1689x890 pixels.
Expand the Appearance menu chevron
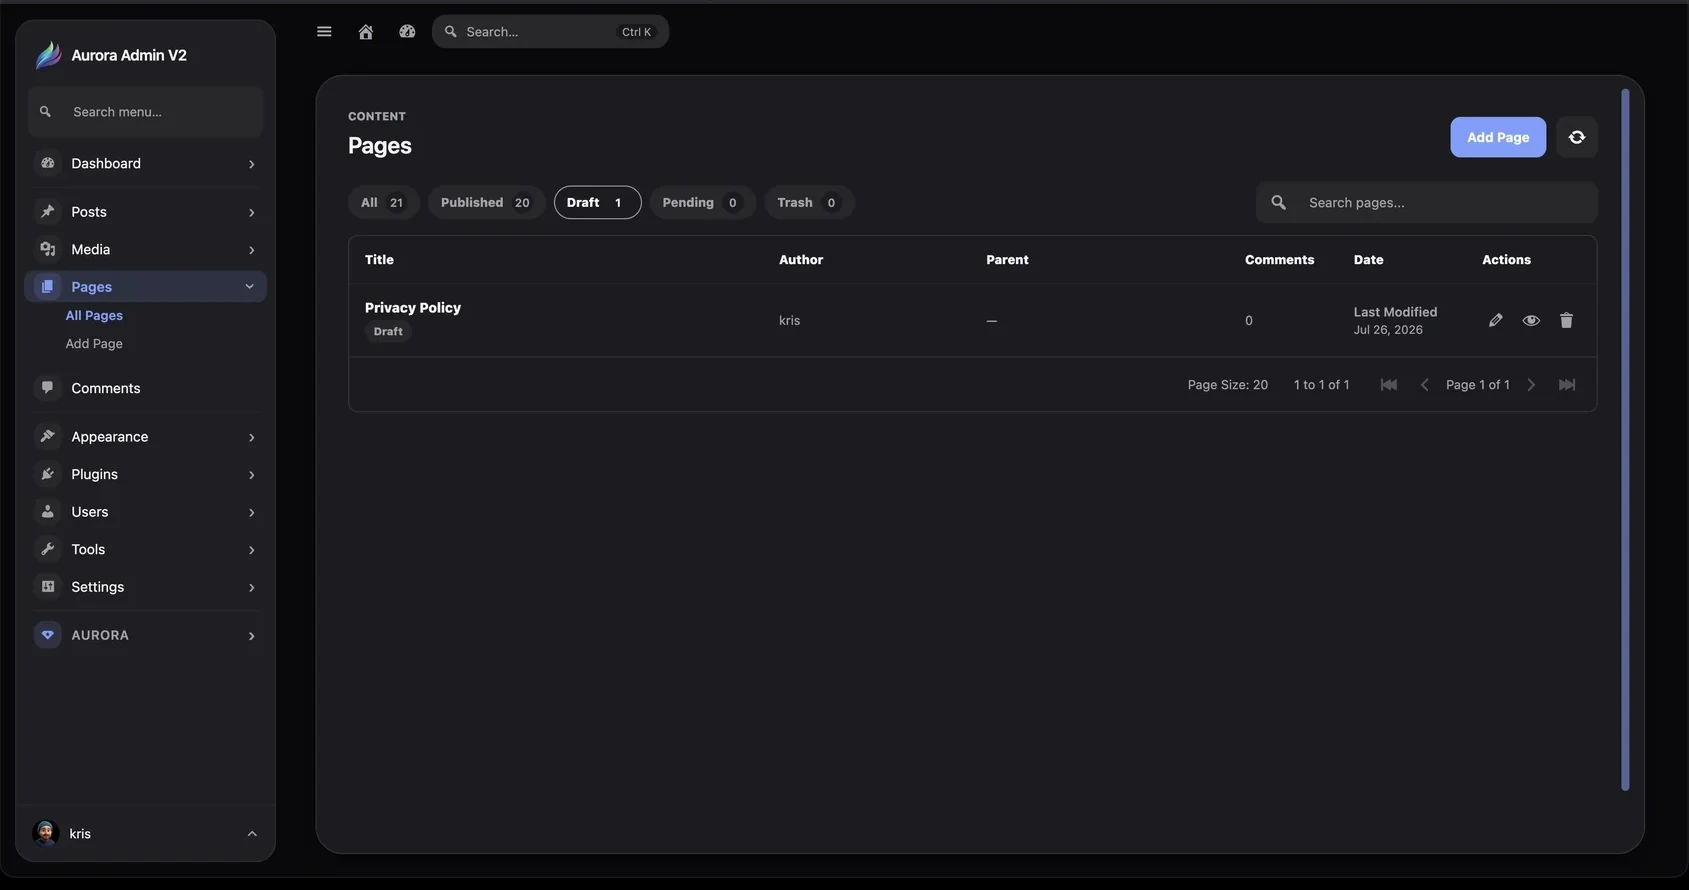pos(251,437)
